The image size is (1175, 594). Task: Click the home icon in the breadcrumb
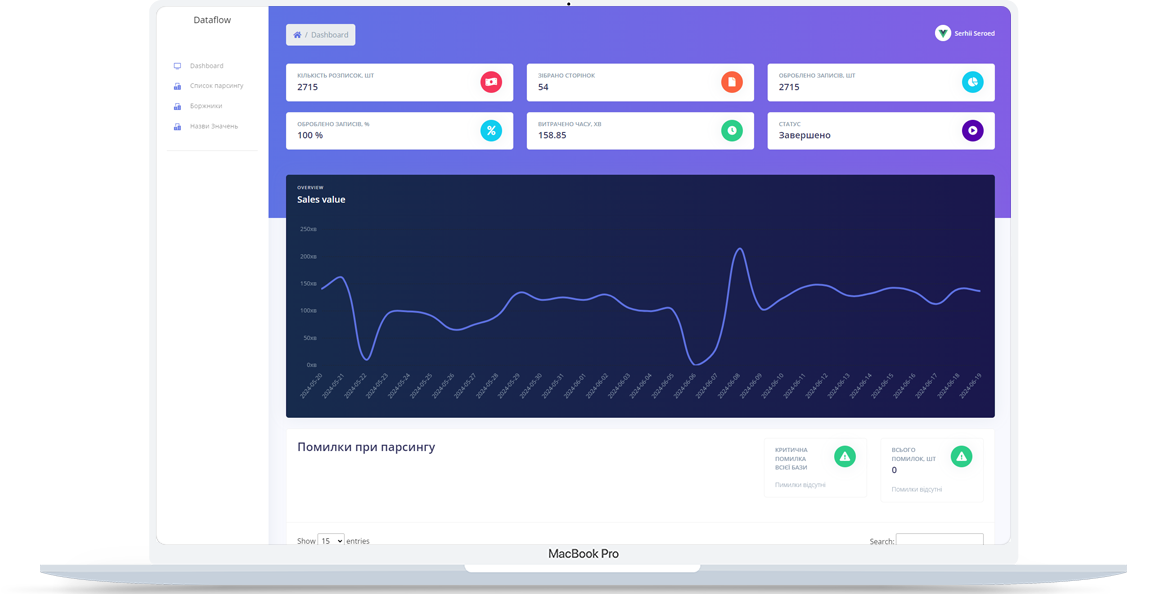tap(297, 35)
